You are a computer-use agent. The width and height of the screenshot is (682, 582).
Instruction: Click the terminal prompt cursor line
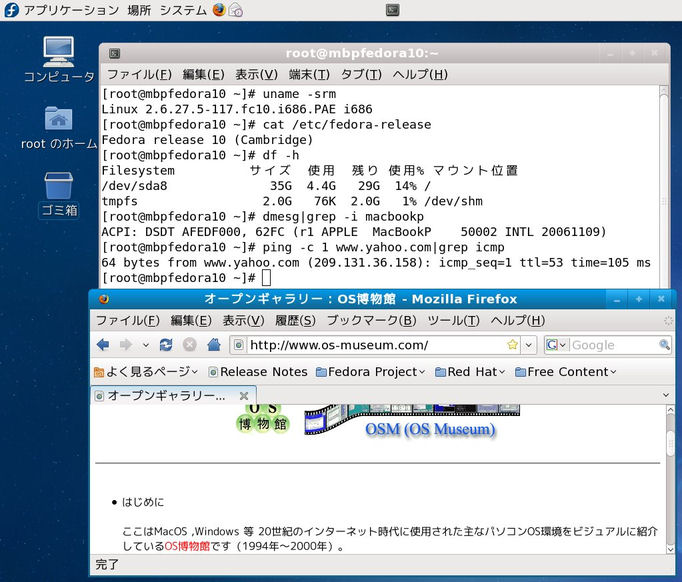pyautogui.click(x=186, y=278)
